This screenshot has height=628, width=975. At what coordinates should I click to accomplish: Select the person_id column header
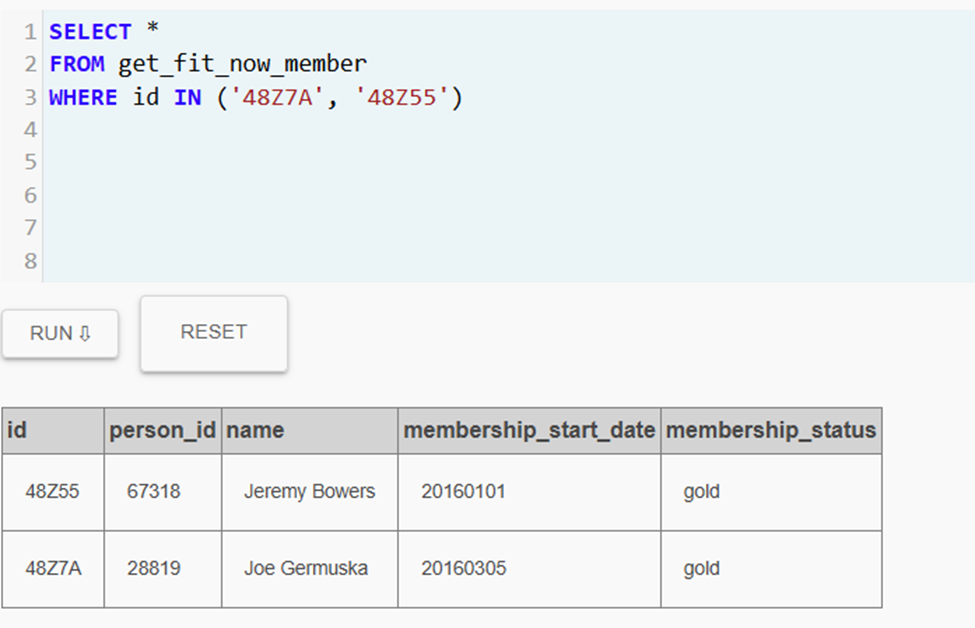(163, 430)
